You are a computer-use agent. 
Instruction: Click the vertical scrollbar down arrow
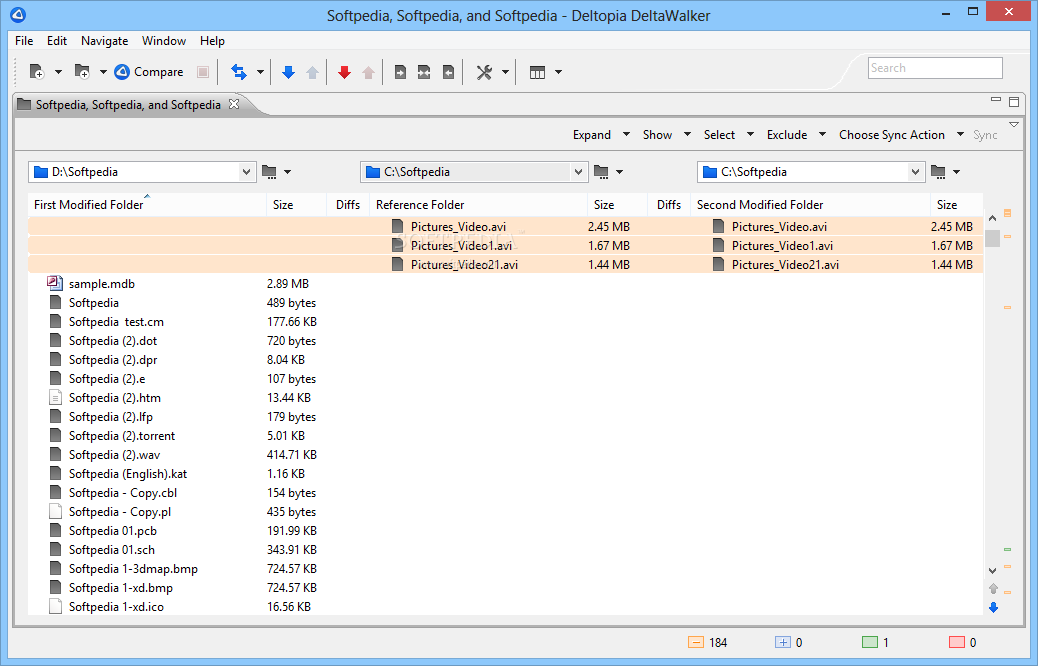tap(992, 570)
